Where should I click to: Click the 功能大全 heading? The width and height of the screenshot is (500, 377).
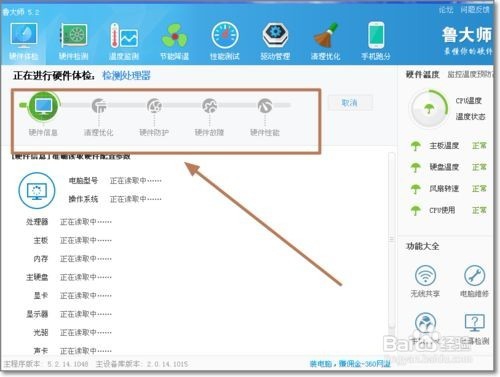(423, 246)
